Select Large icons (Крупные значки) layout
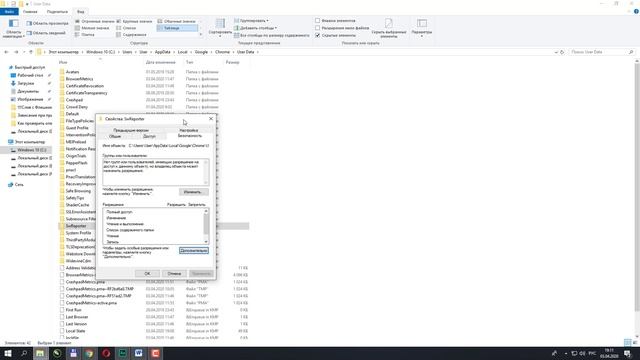Screen dimensions: 640x360 134,21
